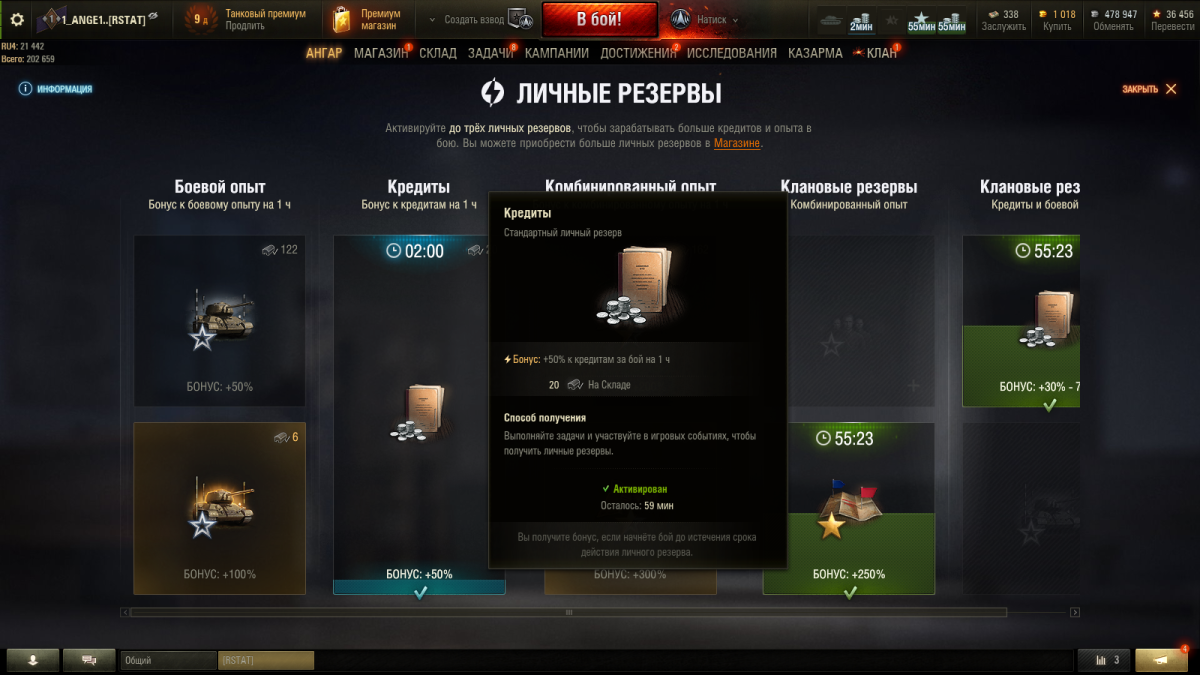The image size is (1200, 675).
Task: Toggle the +250% clan reserve card
Action: pos(849,508)
